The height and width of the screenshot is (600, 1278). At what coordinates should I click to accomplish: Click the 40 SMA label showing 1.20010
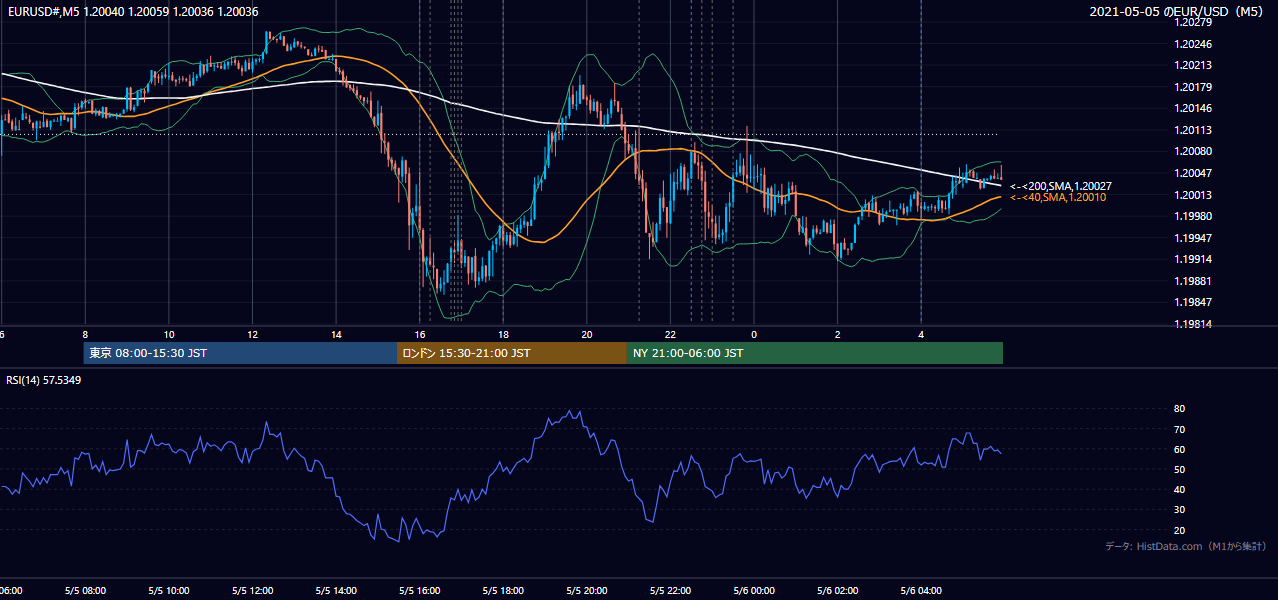pyautogui.click(x=1058, y=197)
